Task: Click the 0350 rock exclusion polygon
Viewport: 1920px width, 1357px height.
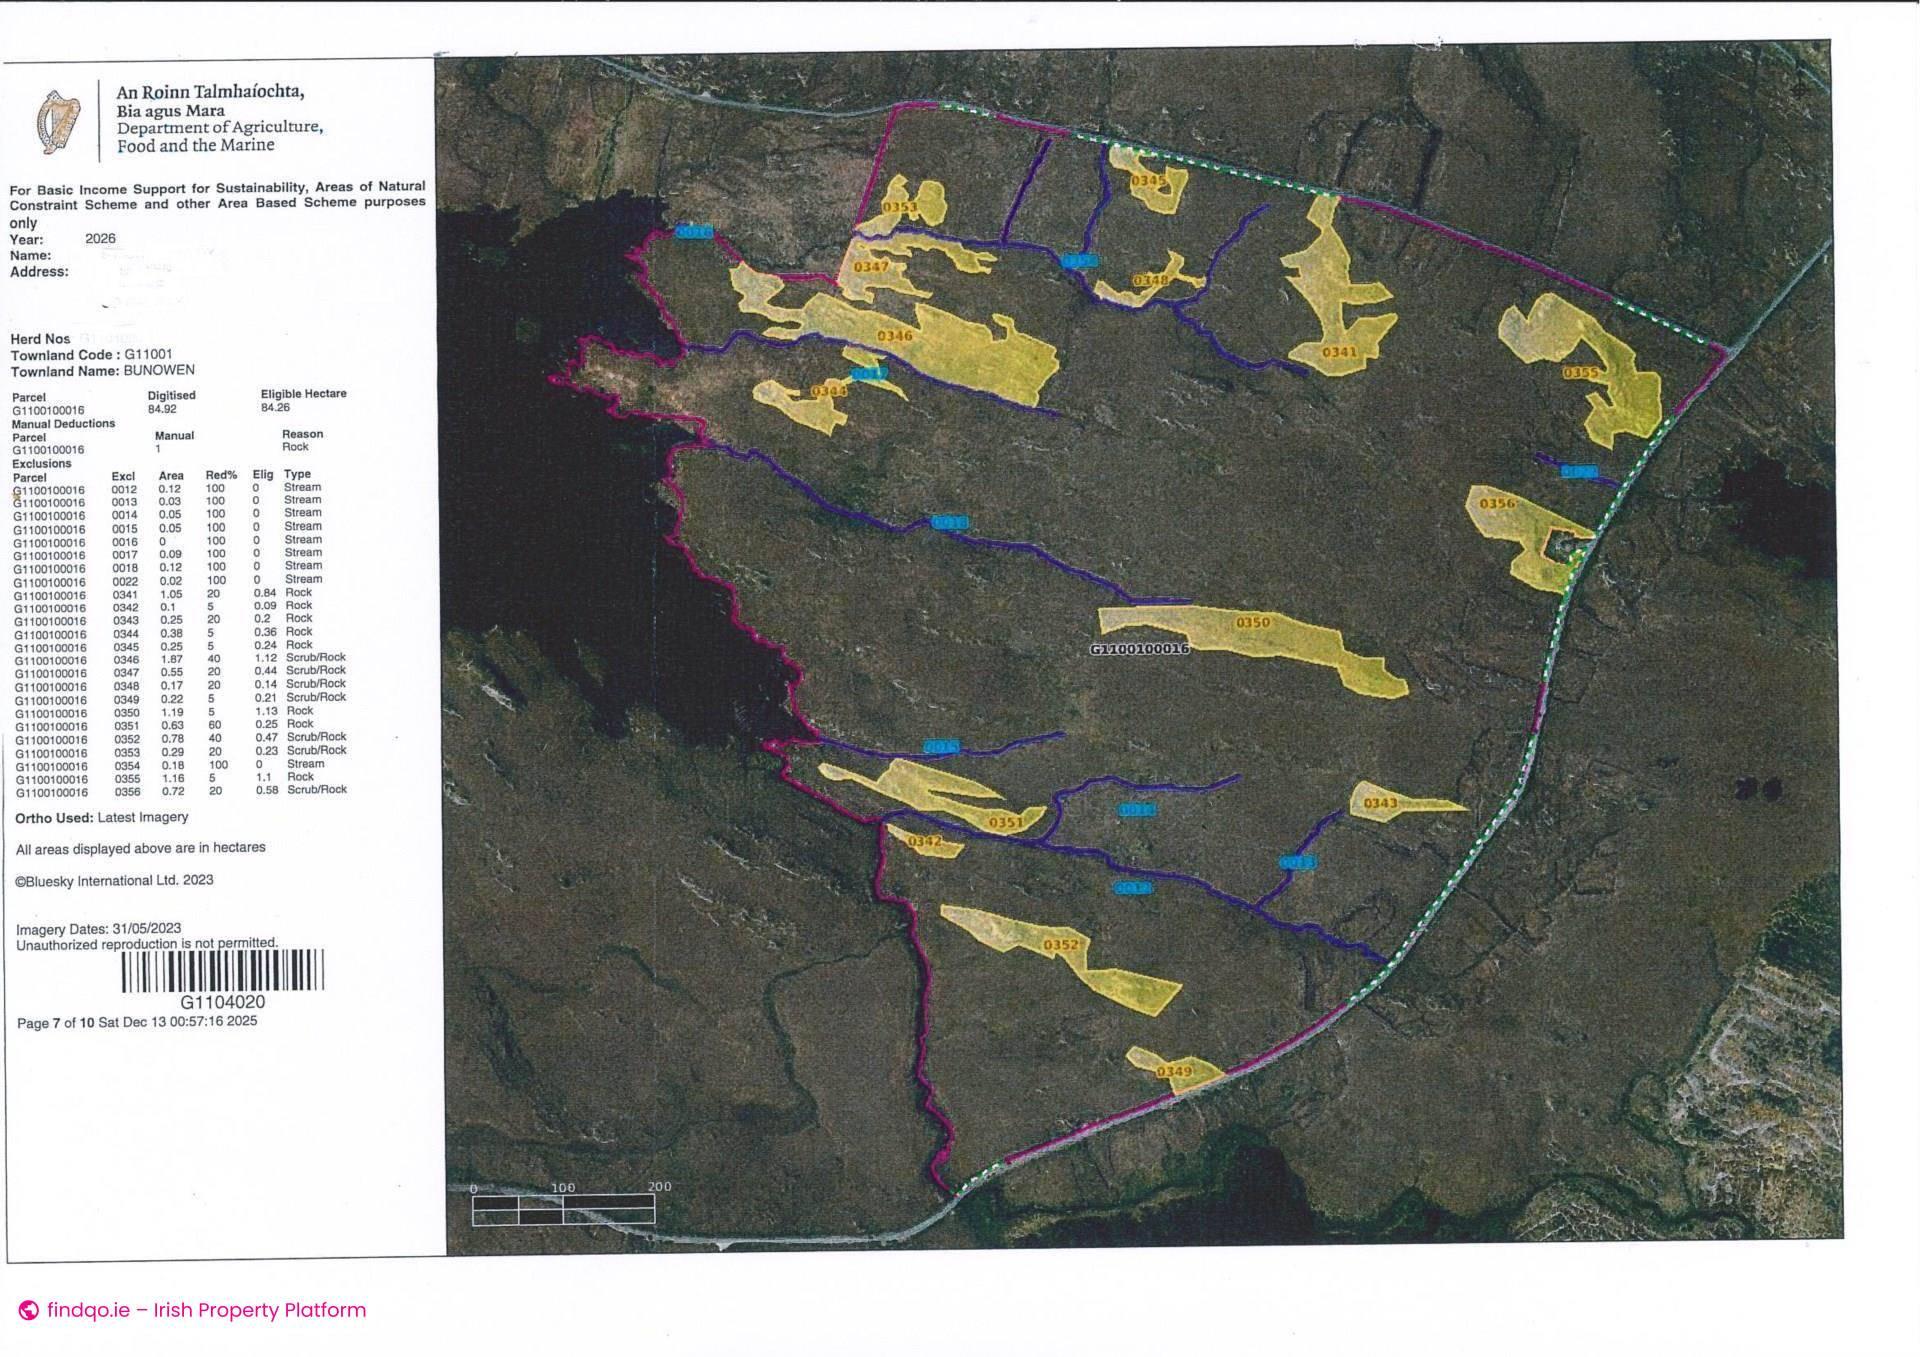Action: pyautogui.click(x=1253, y=620)
